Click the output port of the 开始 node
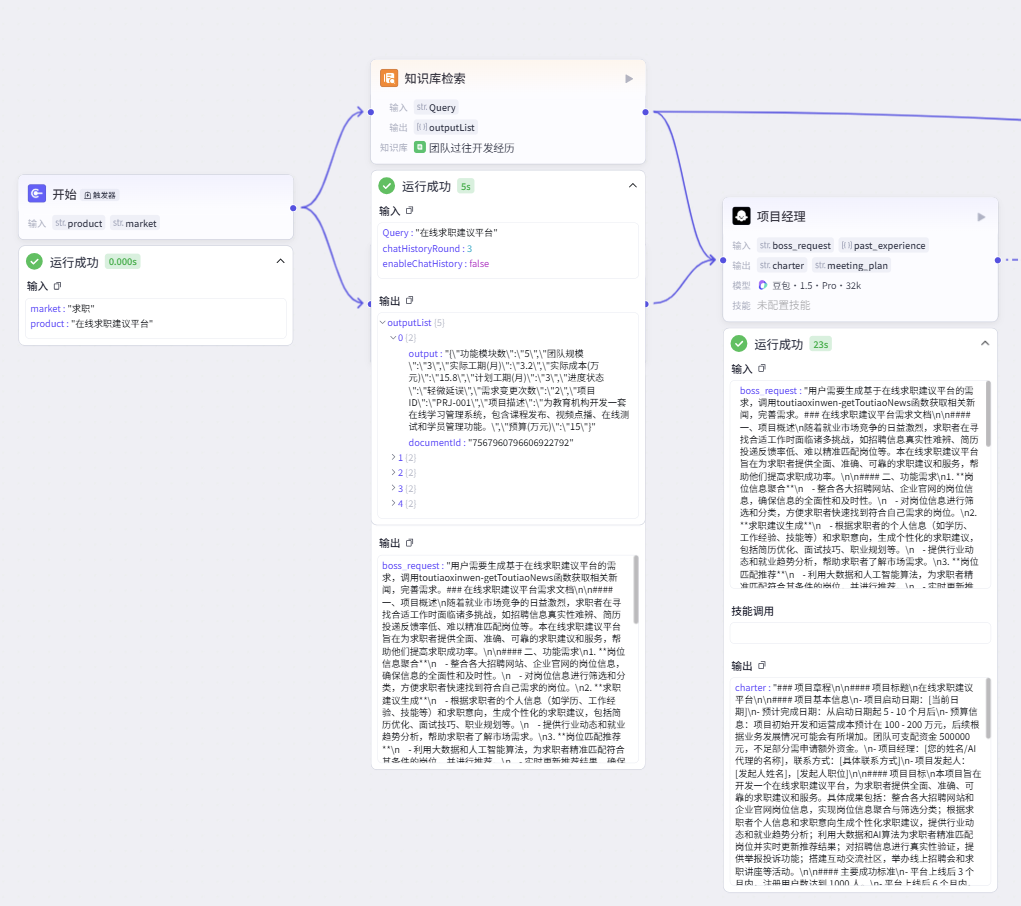This screenshot has height=906, width=1021. click(293, 208)
